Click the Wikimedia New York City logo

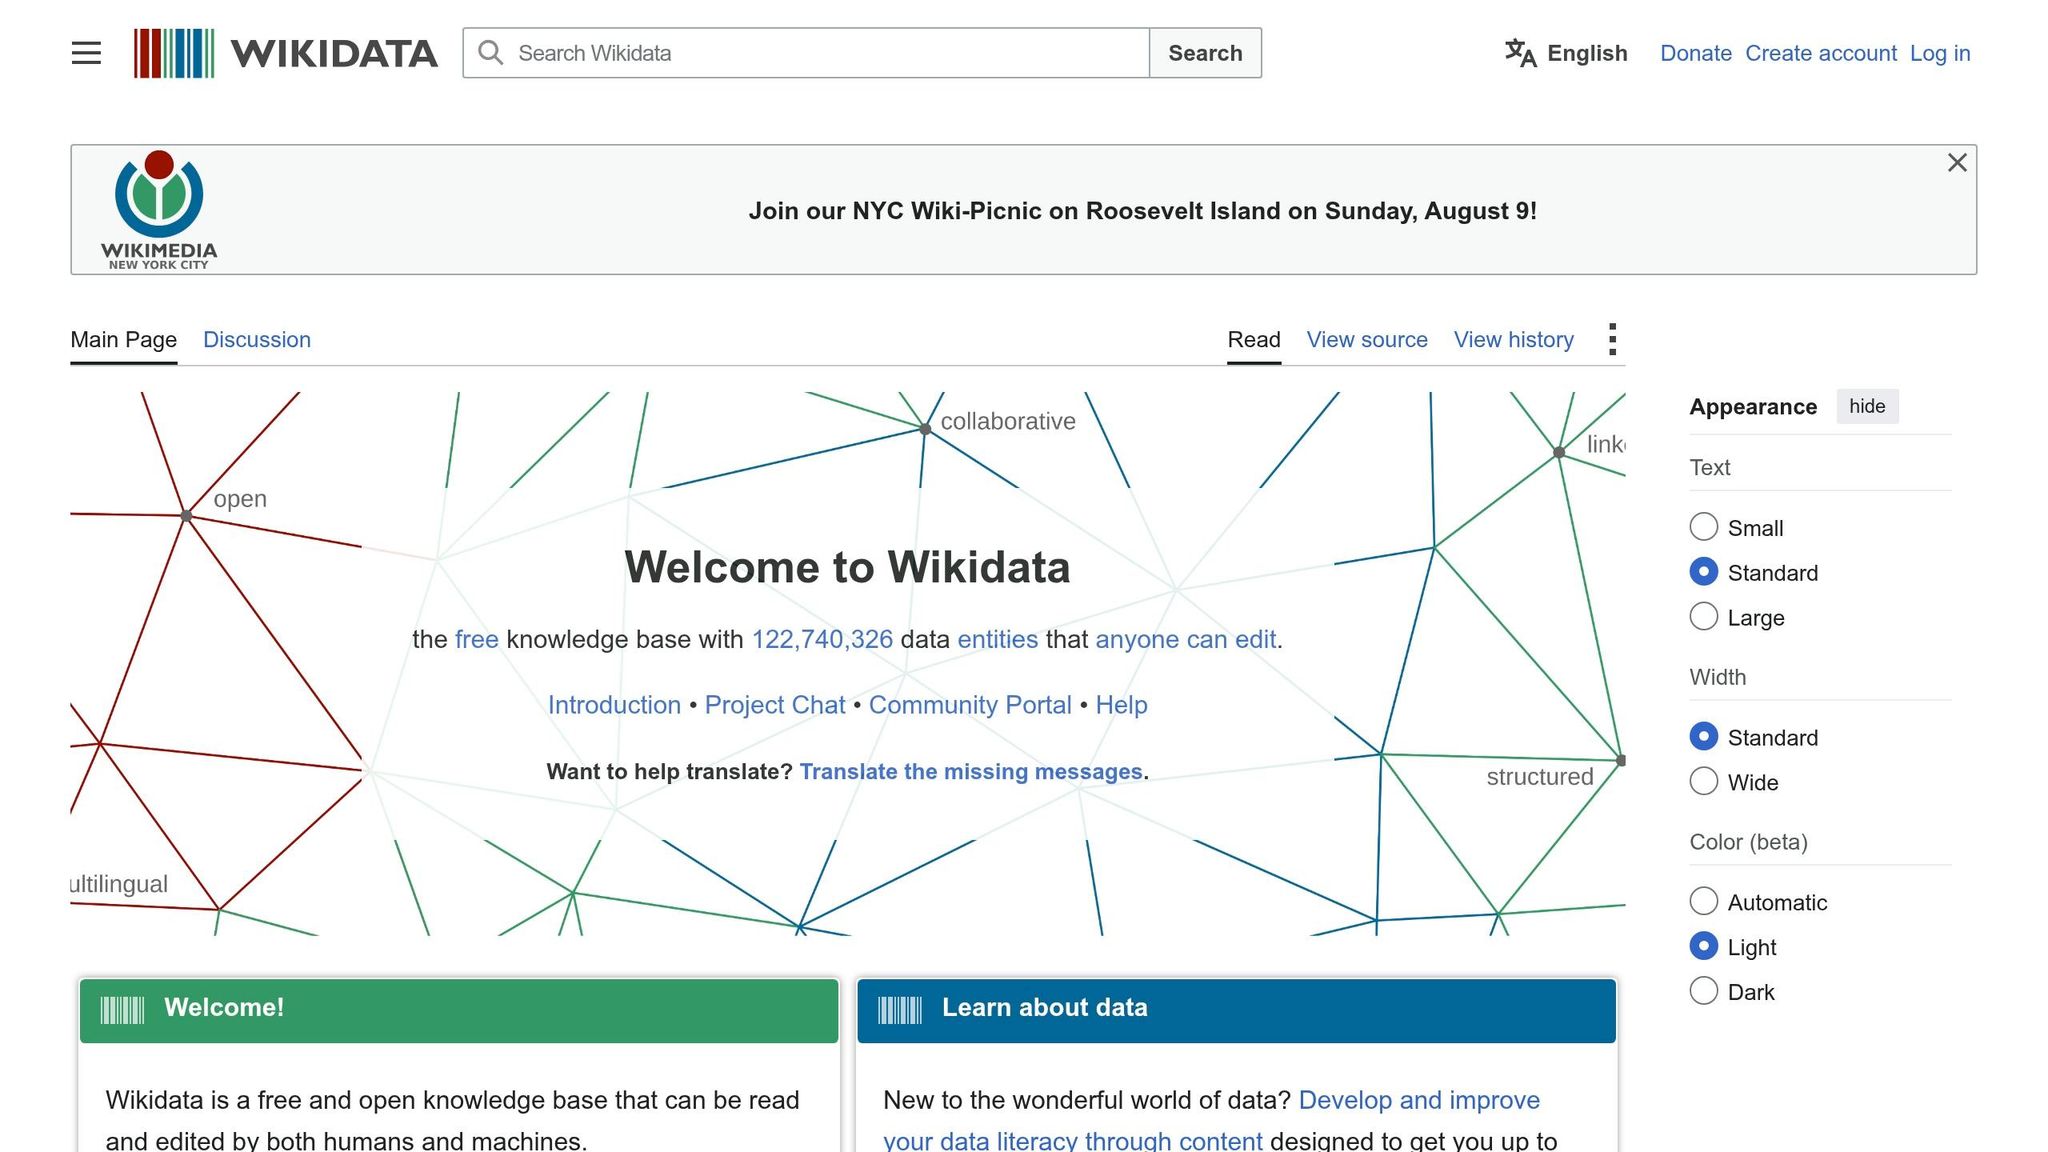(159, 210)
